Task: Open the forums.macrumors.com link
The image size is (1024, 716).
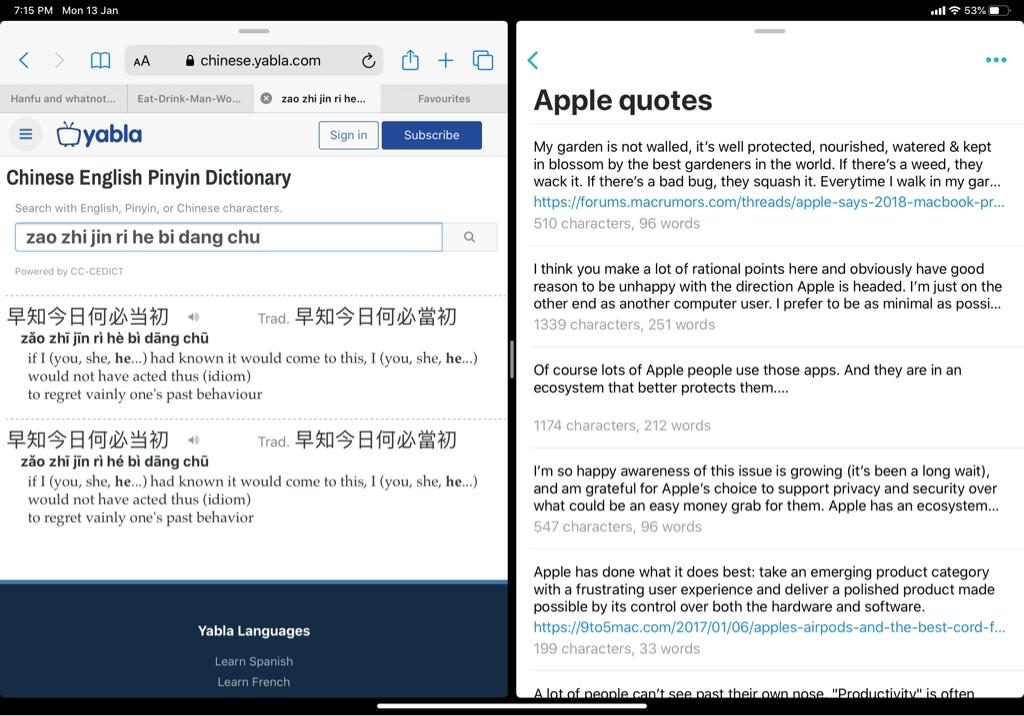Action: 769,202
